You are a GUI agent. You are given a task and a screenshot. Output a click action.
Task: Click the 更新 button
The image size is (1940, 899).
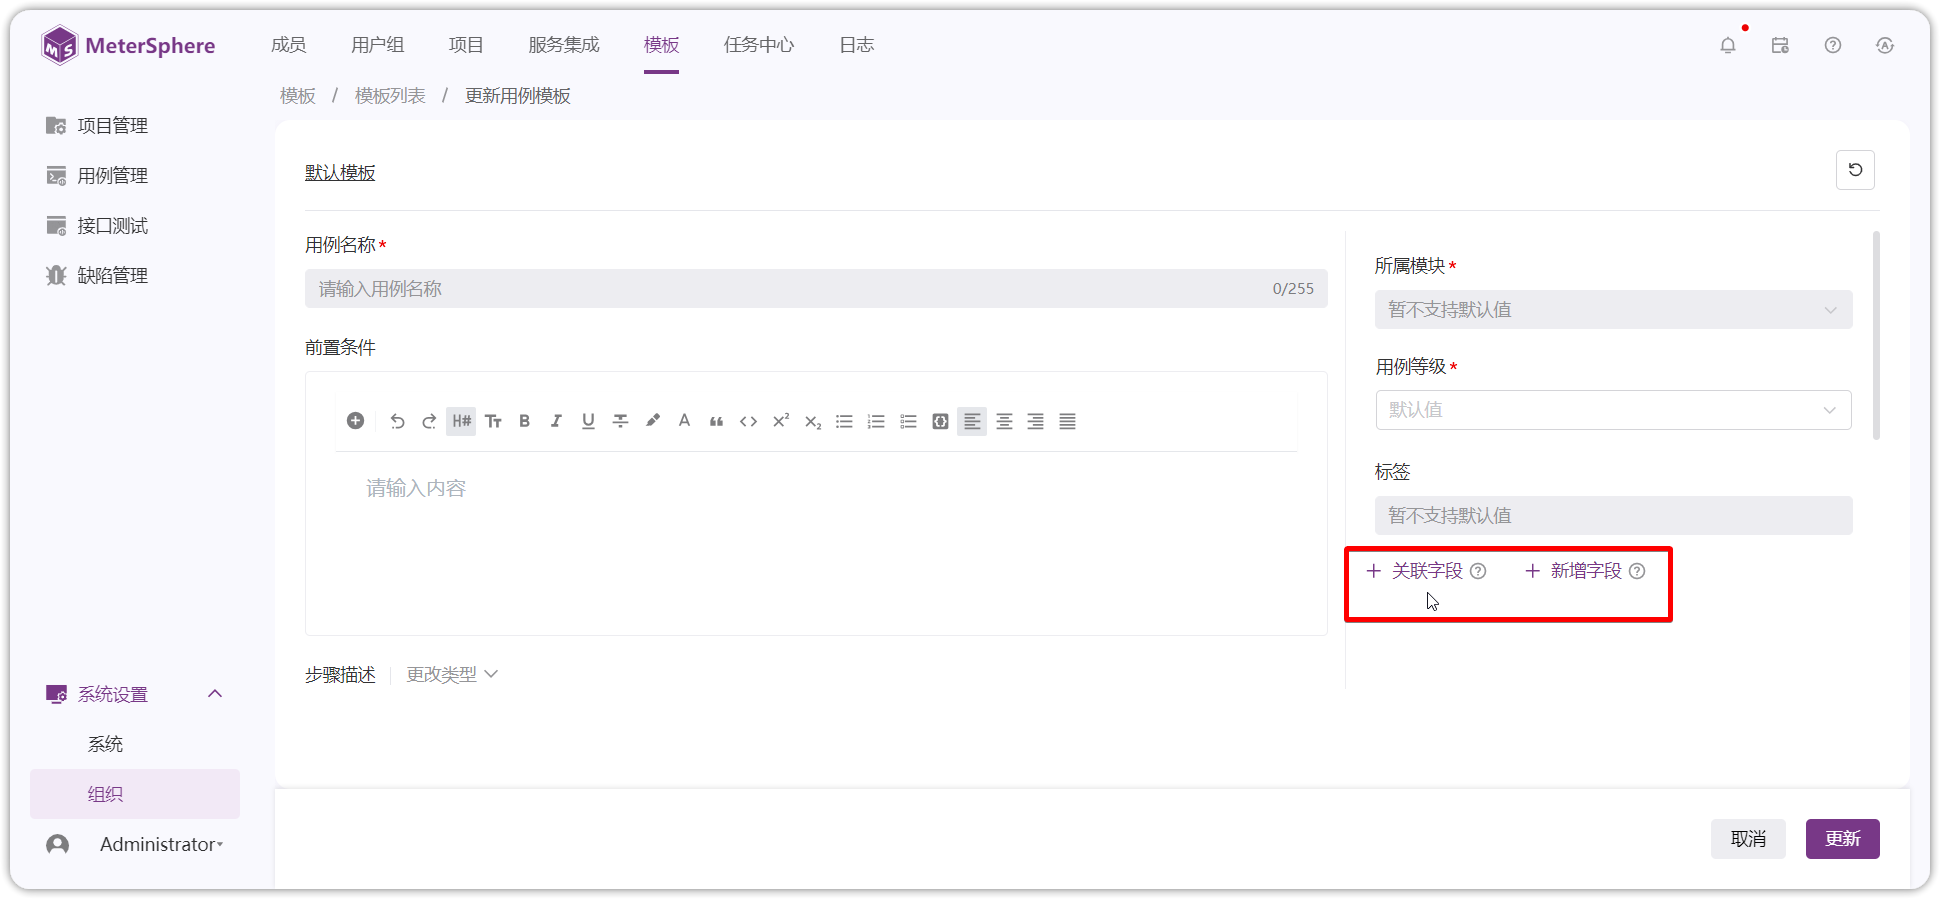(x=1842, y=839)
